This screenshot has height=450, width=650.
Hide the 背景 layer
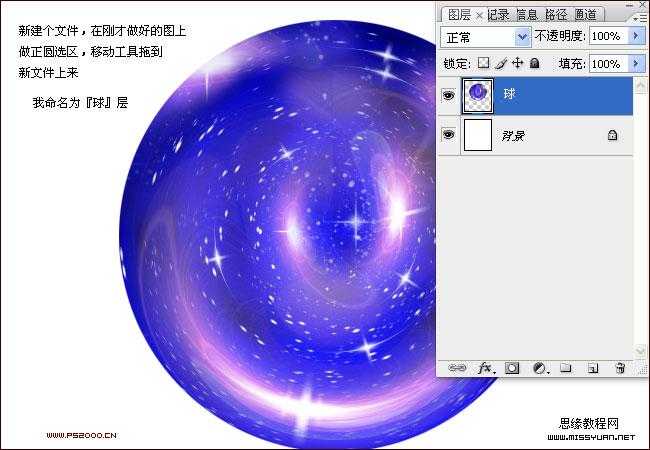click(x=448, y=135)
